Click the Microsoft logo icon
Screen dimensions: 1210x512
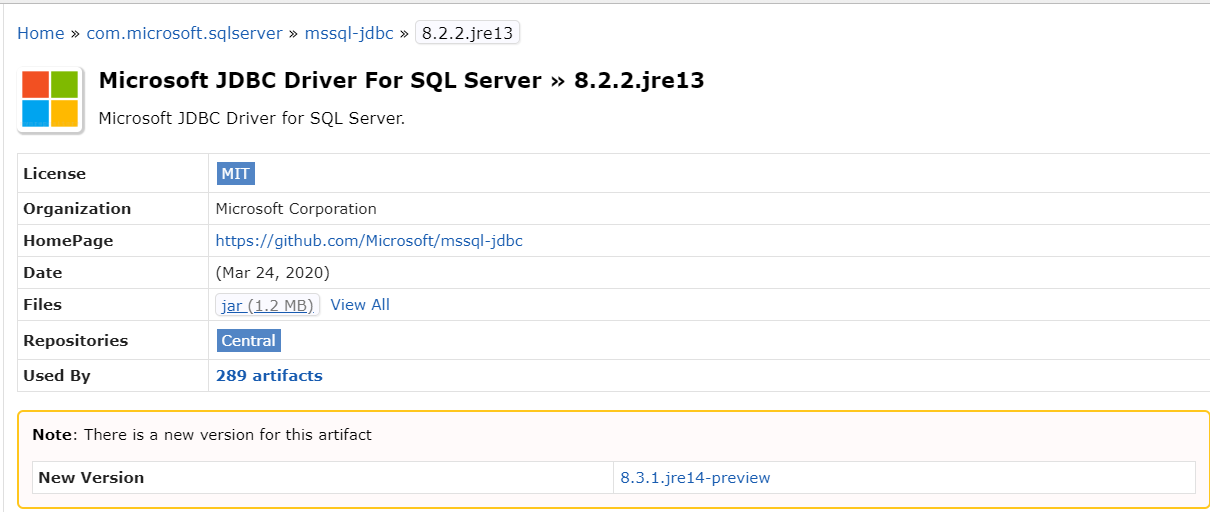[x=50, y=99]
